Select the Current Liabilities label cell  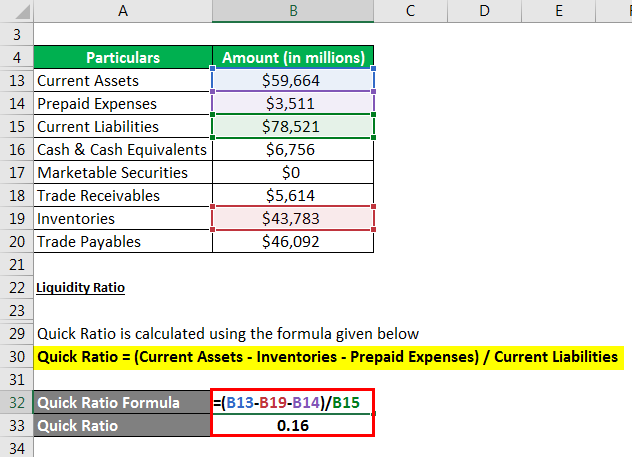(x=123, y=126)
